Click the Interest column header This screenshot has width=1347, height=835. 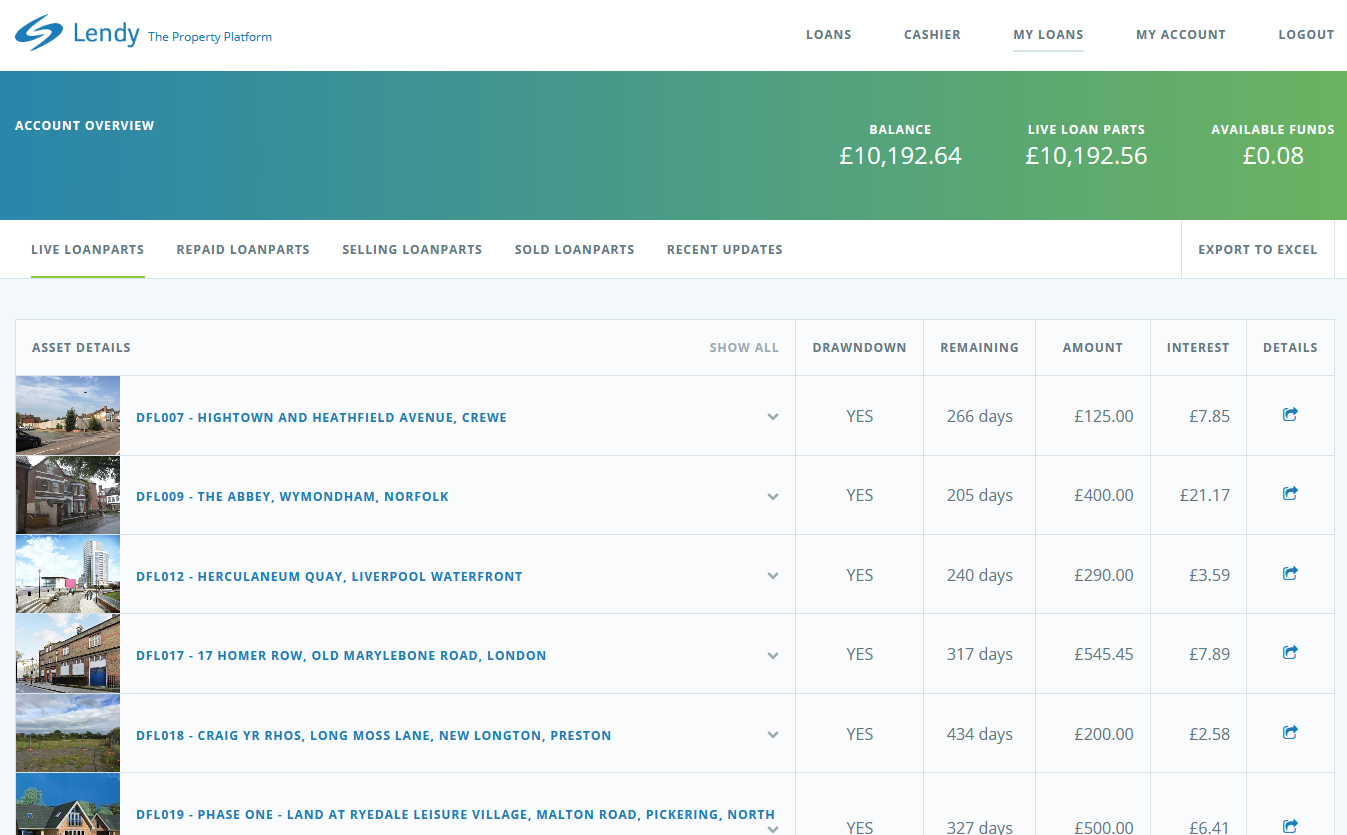click(1198, 348)
